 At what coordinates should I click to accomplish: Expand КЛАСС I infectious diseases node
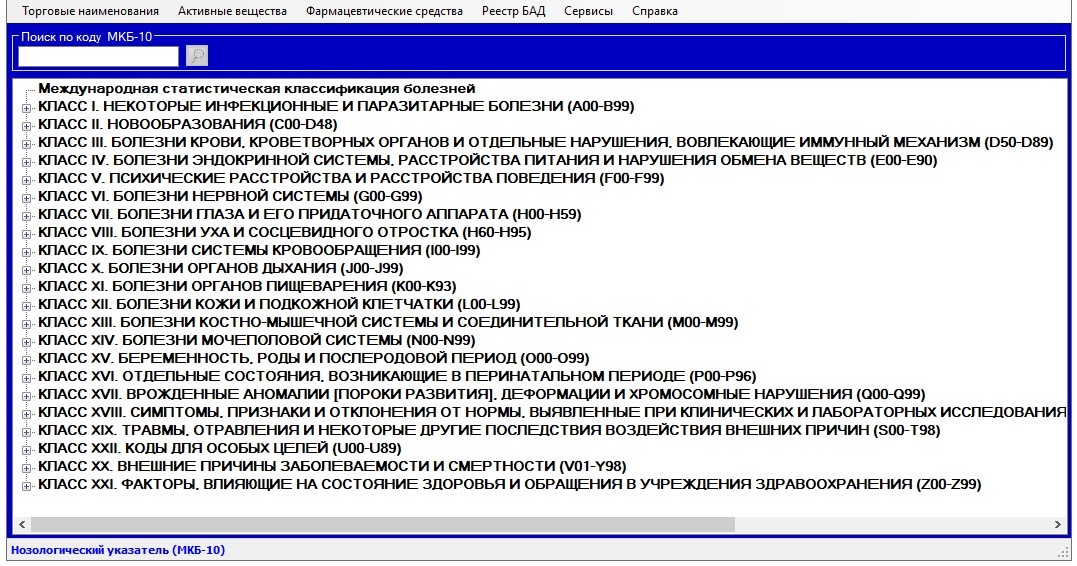point(26,107)
